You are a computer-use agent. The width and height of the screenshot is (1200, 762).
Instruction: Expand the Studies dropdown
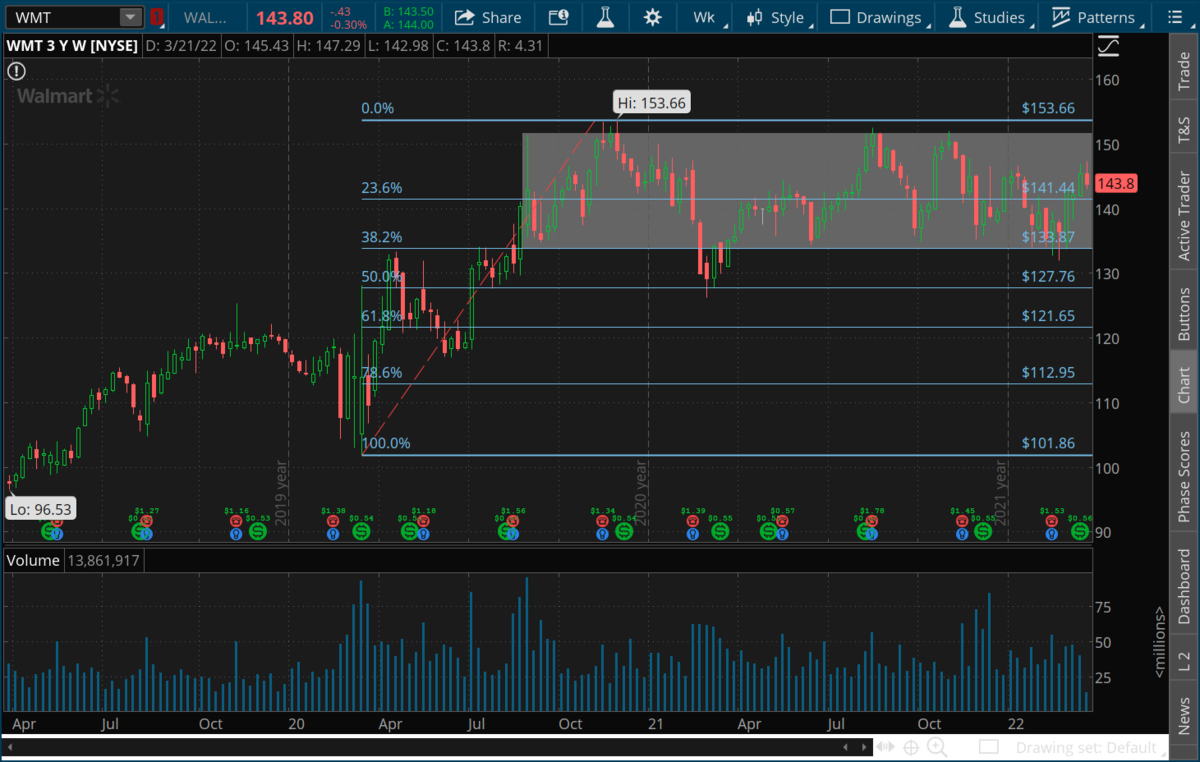[986, 17]
